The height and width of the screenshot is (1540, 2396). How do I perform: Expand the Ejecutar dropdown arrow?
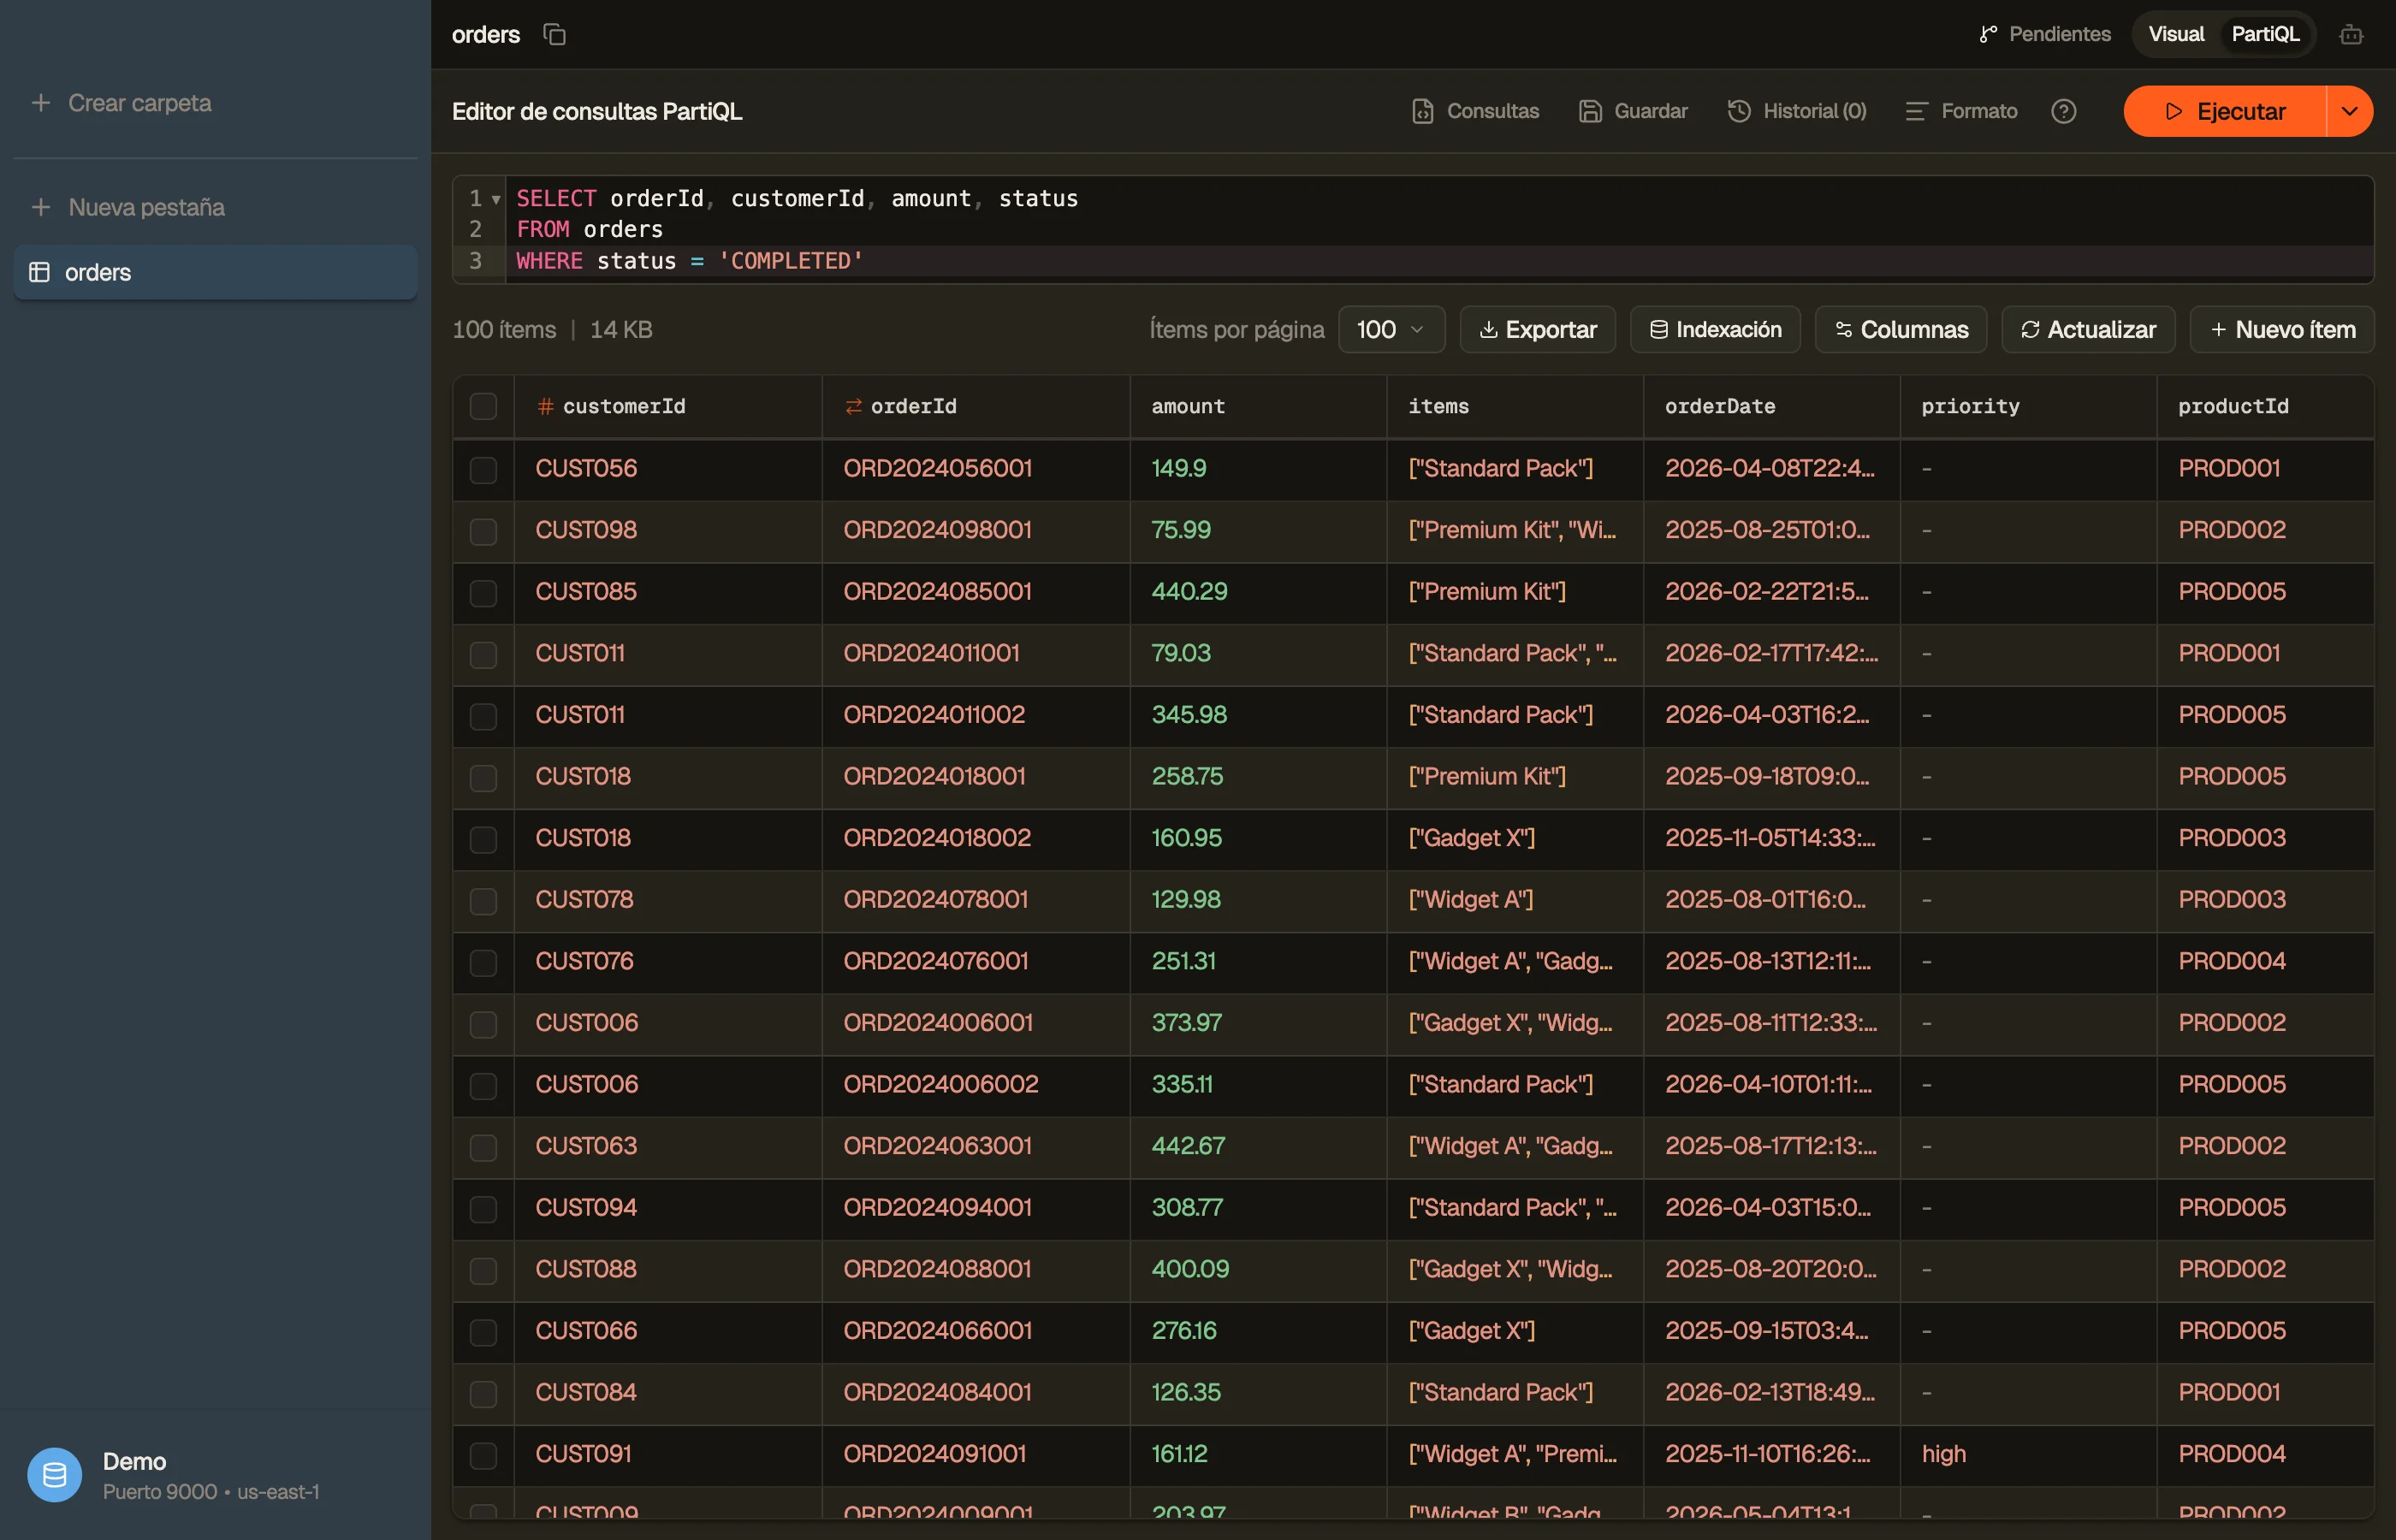pos(2350,111)
